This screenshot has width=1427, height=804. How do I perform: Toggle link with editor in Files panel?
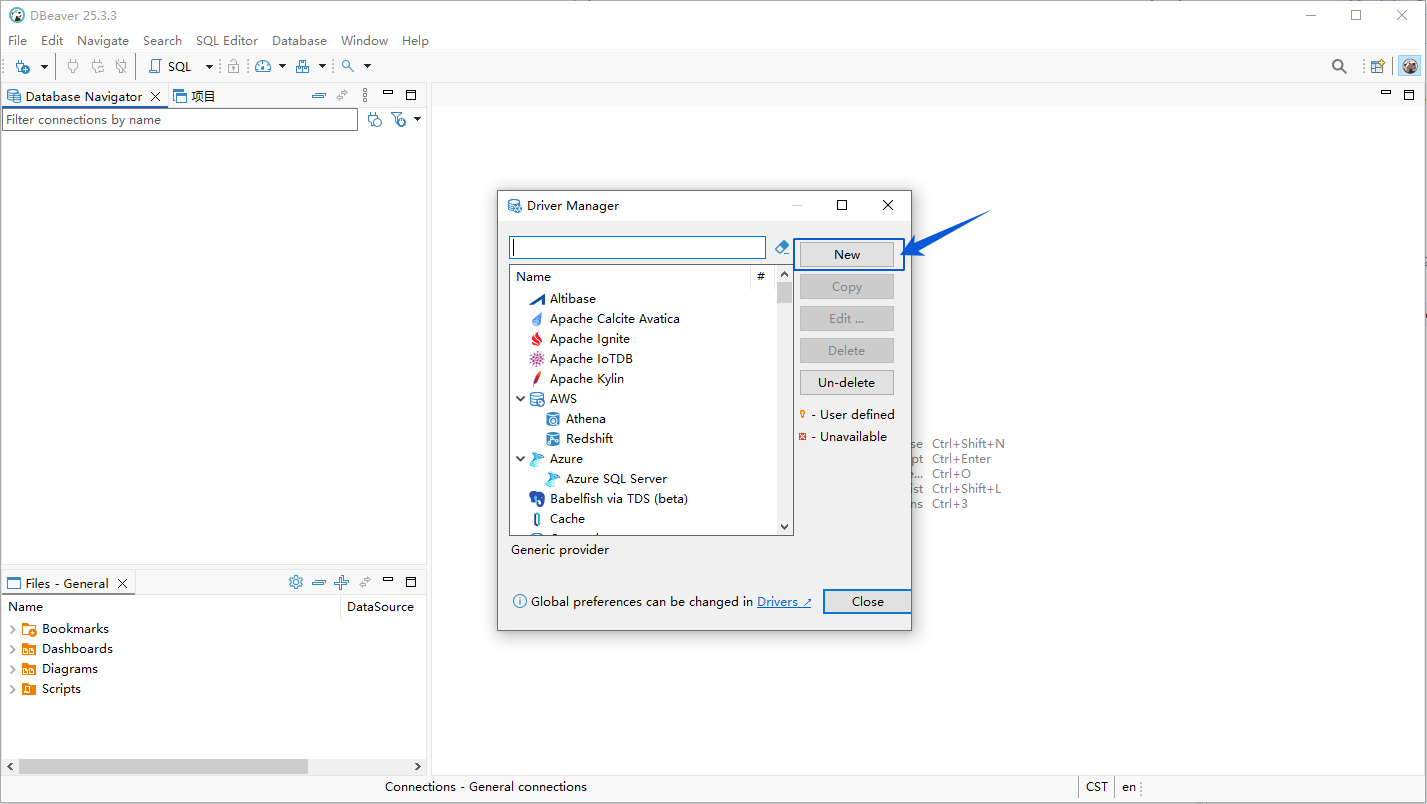point(365,582)
